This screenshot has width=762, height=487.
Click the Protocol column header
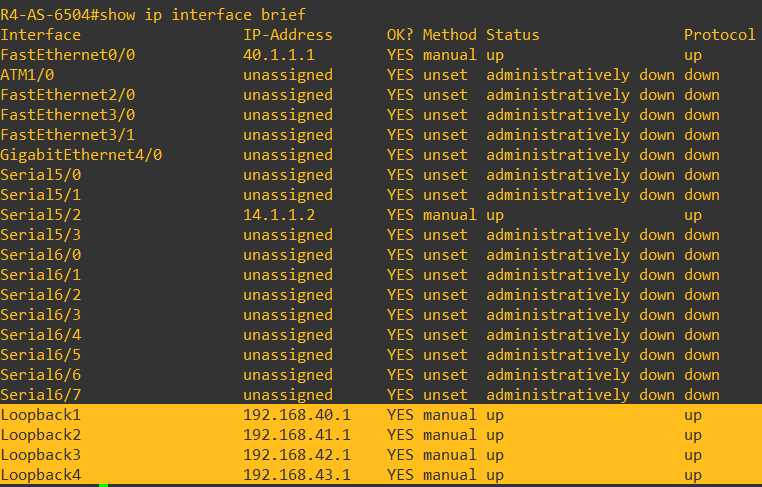point(719,35)
